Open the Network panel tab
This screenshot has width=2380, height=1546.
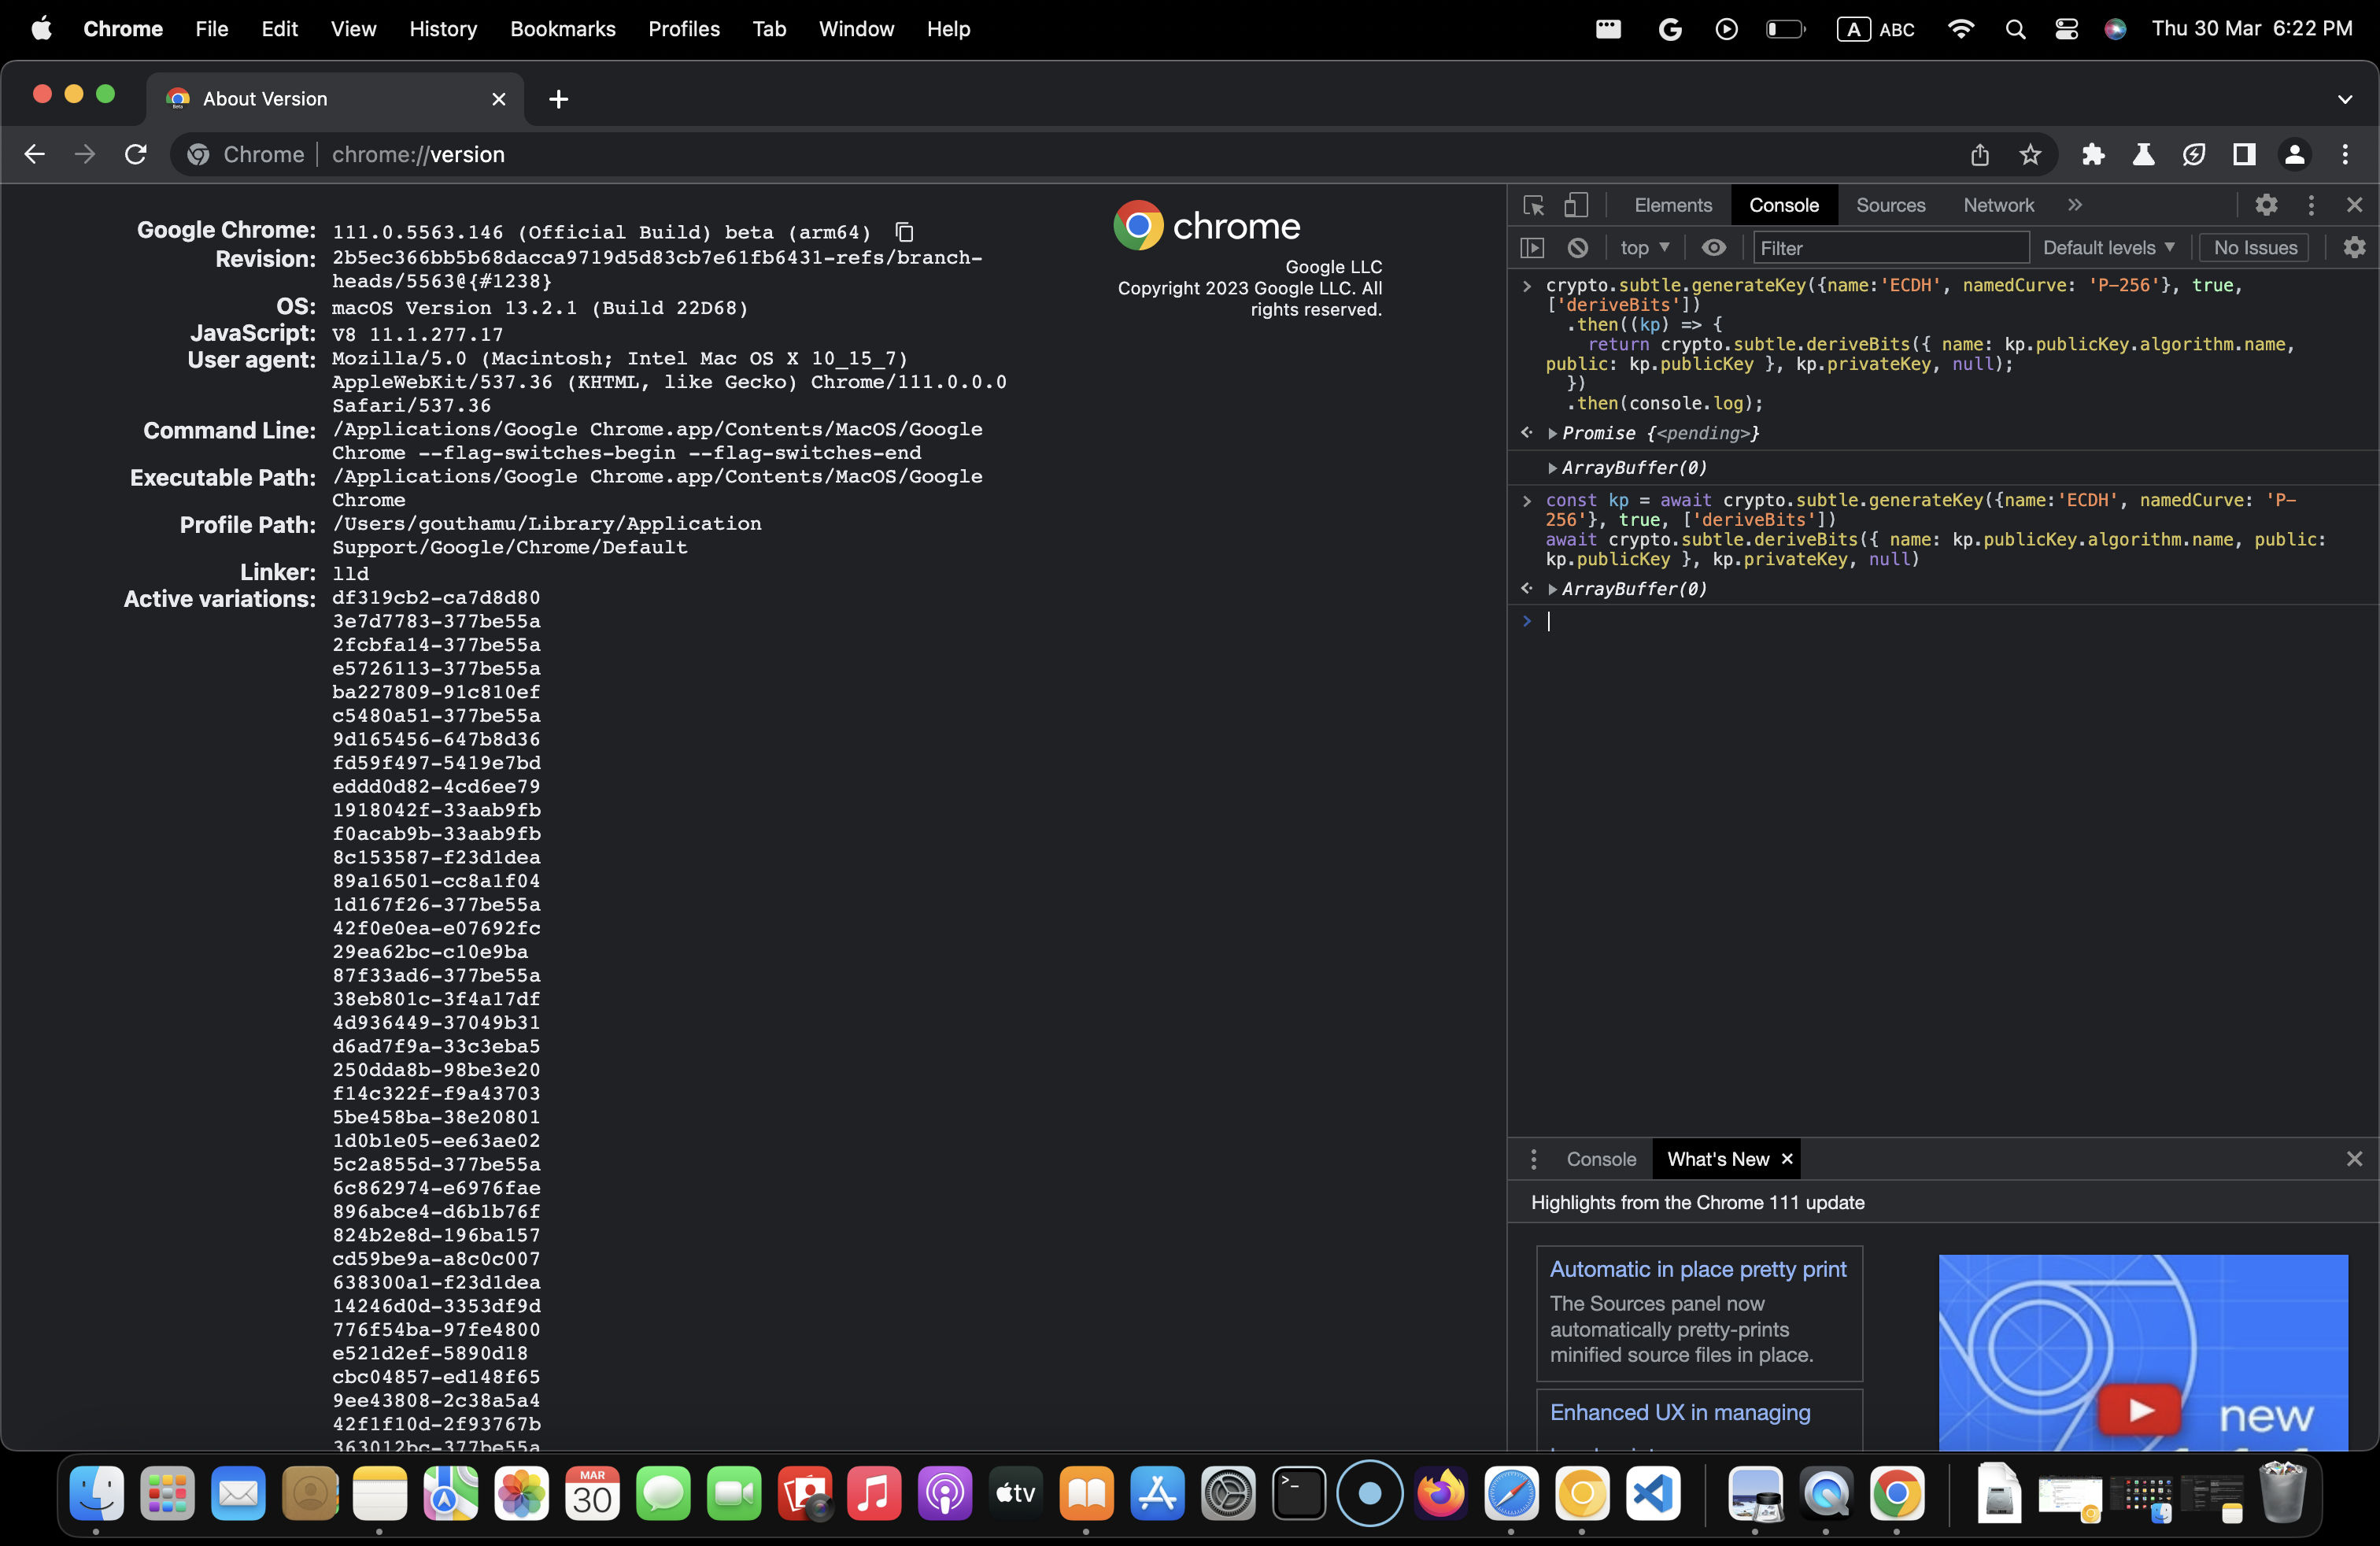coord(1998,205)
